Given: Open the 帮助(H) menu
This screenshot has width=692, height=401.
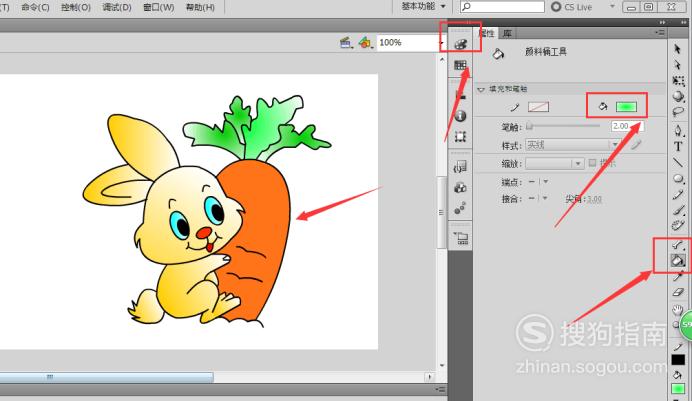Looking at the screenshot, I should point(200,7).
